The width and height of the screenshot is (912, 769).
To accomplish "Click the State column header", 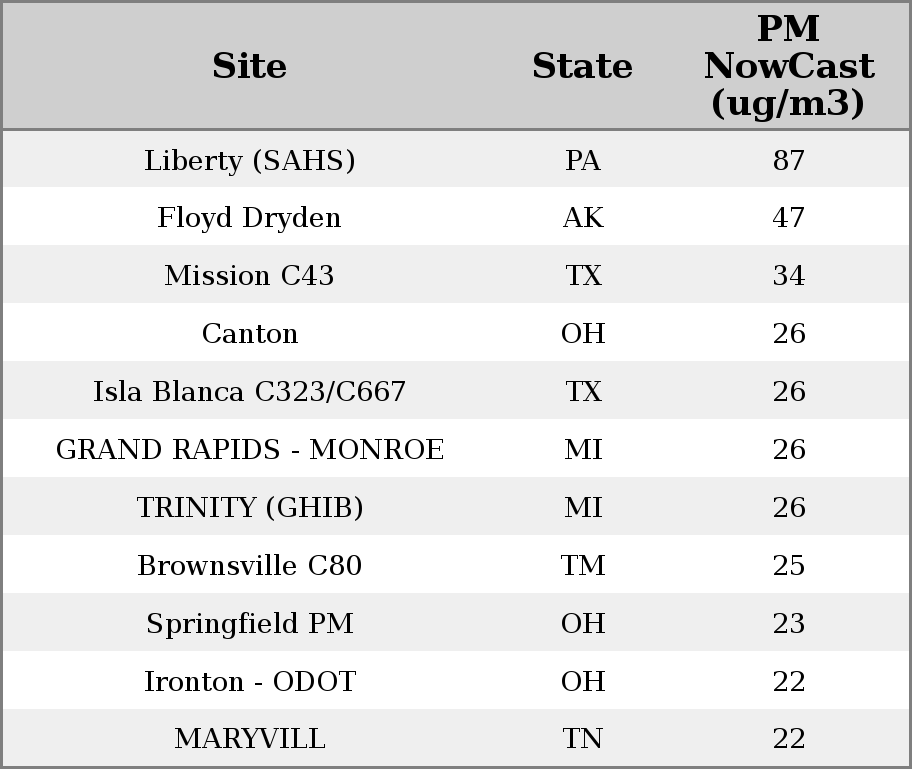I will 582,66.
